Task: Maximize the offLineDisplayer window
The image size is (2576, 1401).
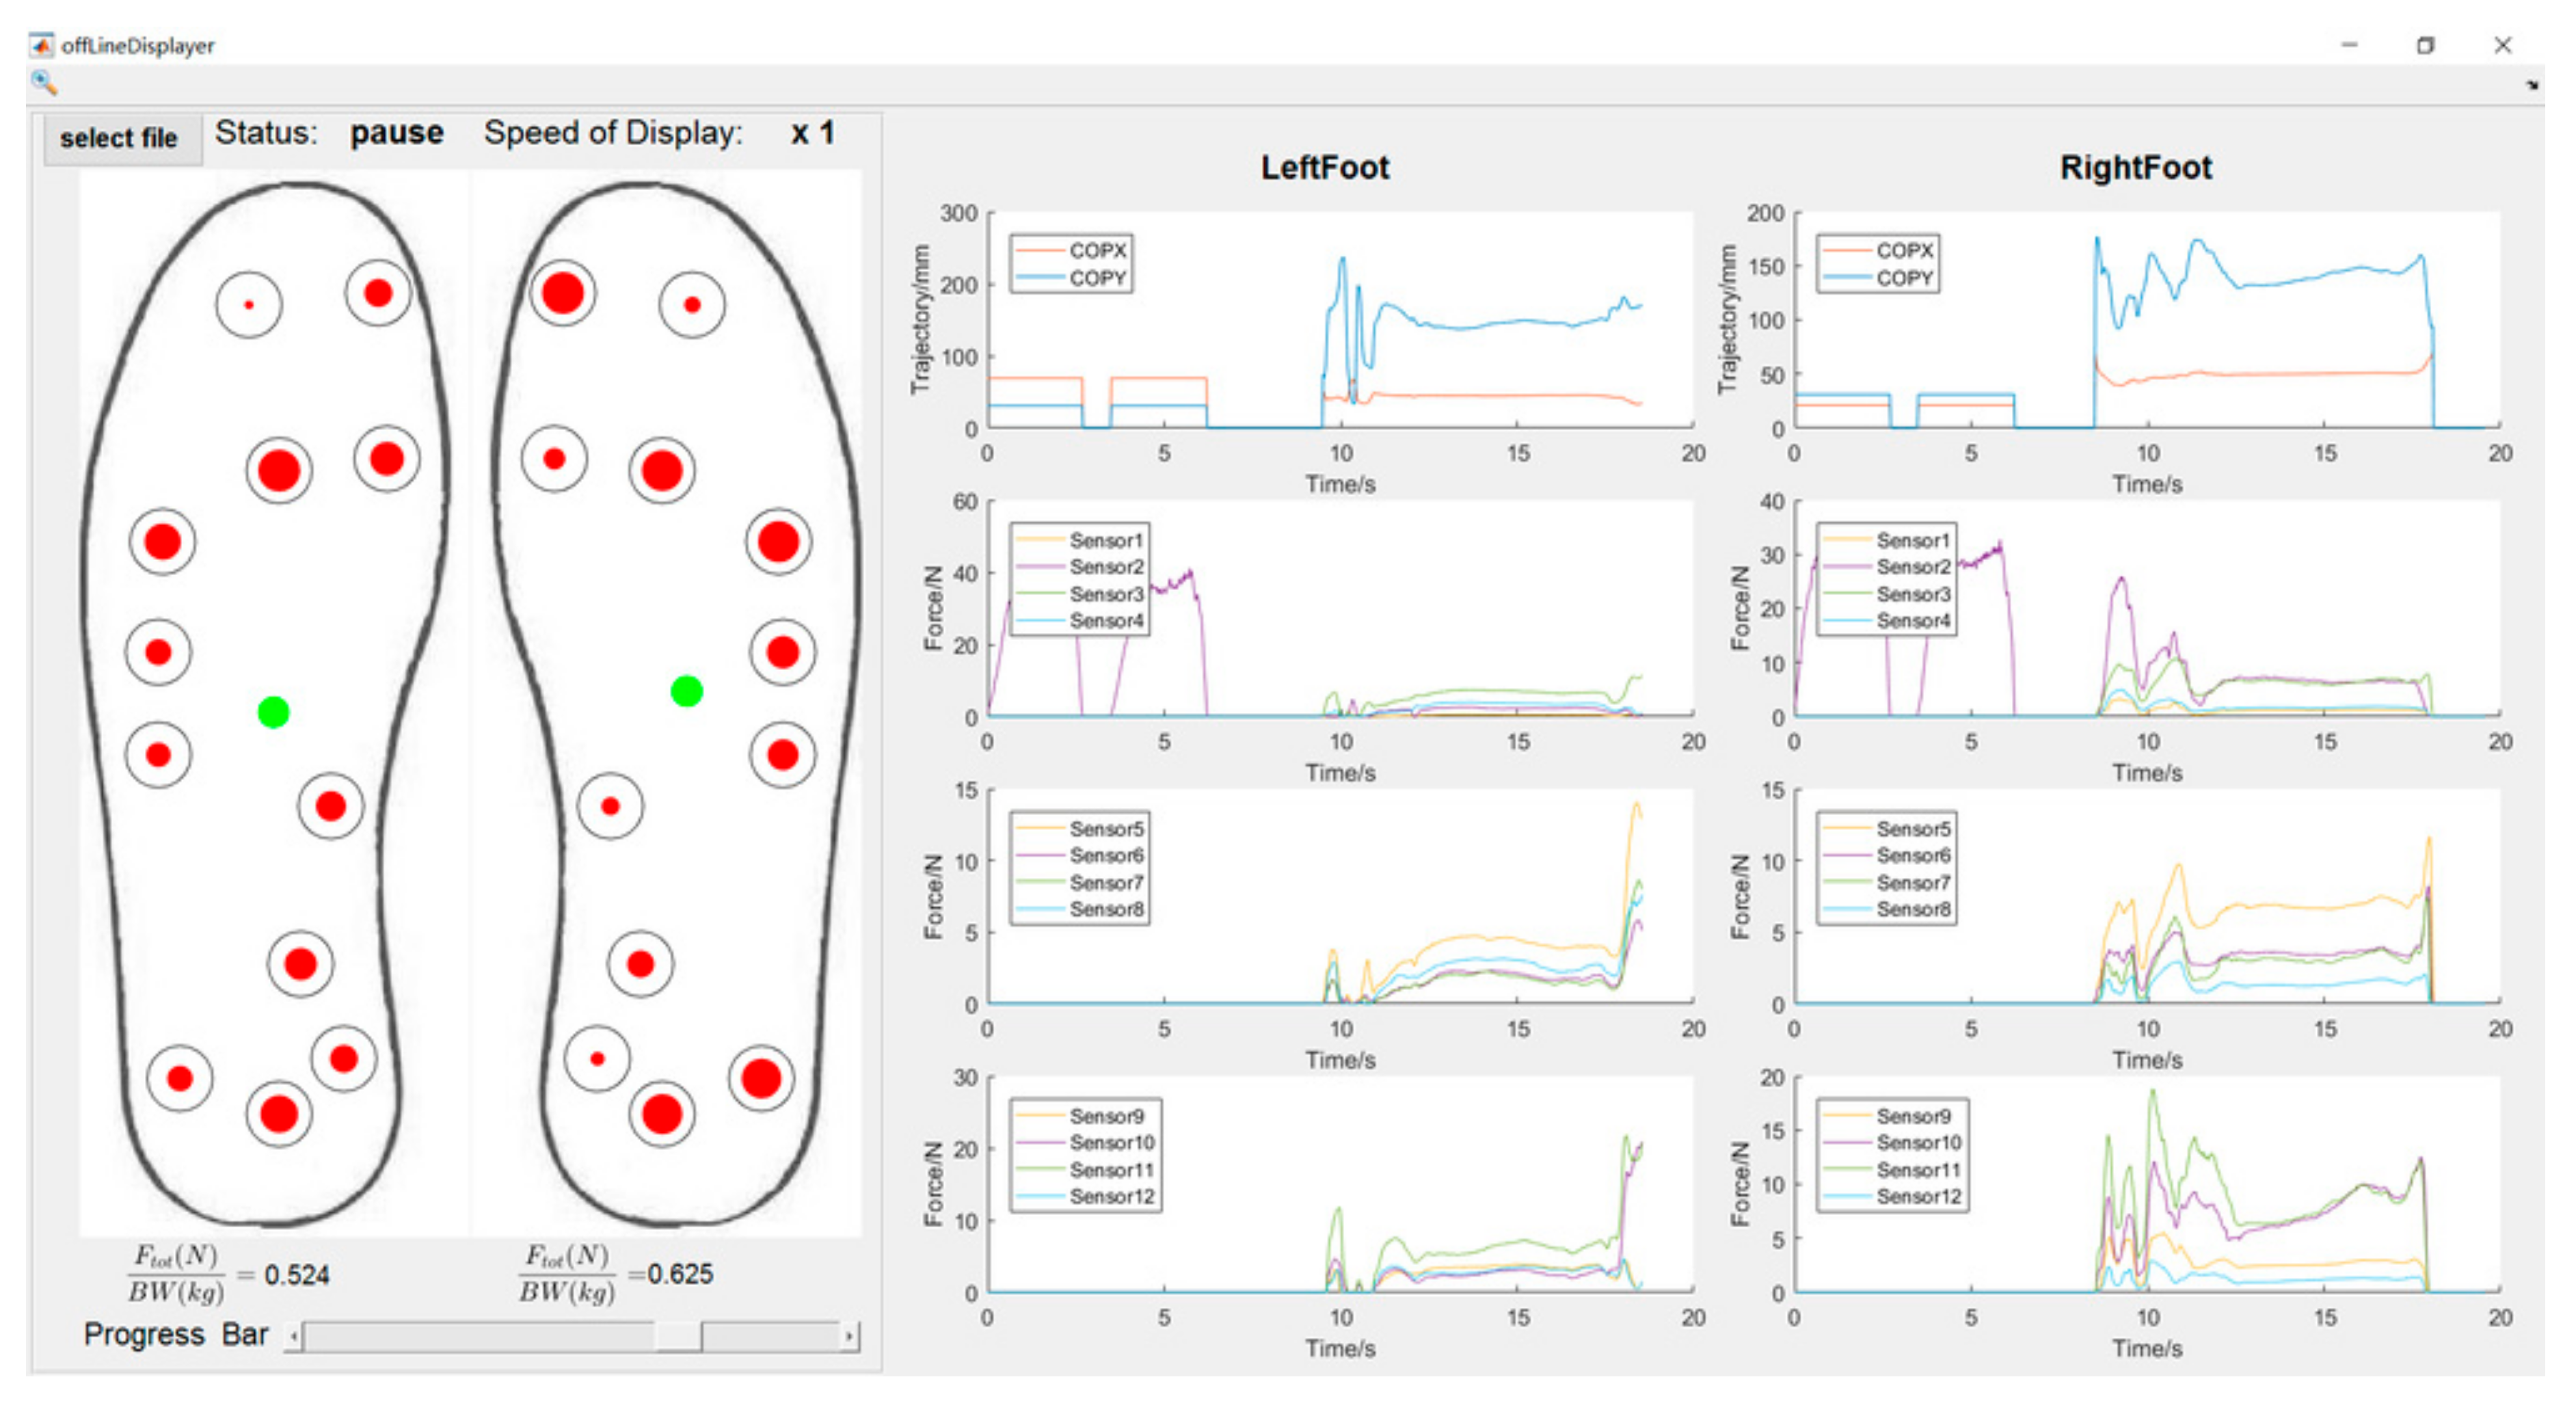Action: pos(2425,45)
